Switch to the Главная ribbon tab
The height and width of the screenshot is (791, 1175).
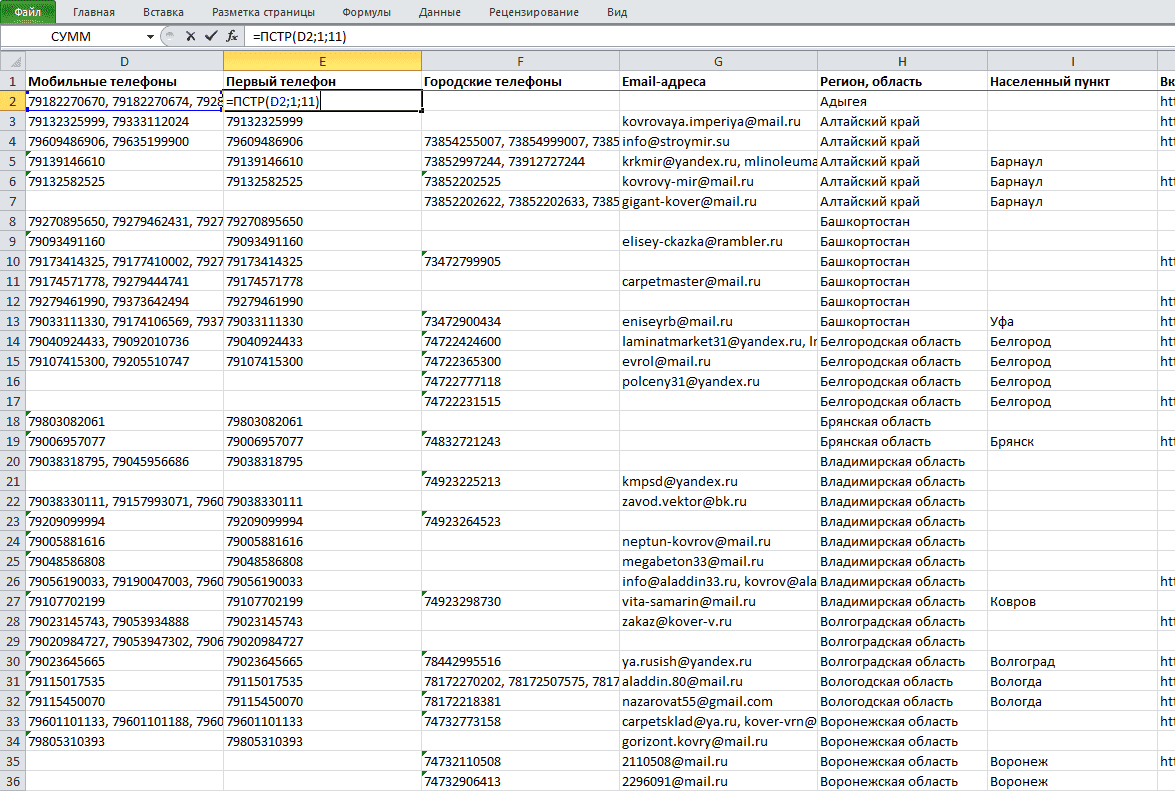pyautogui.click(x=94, y=12)
